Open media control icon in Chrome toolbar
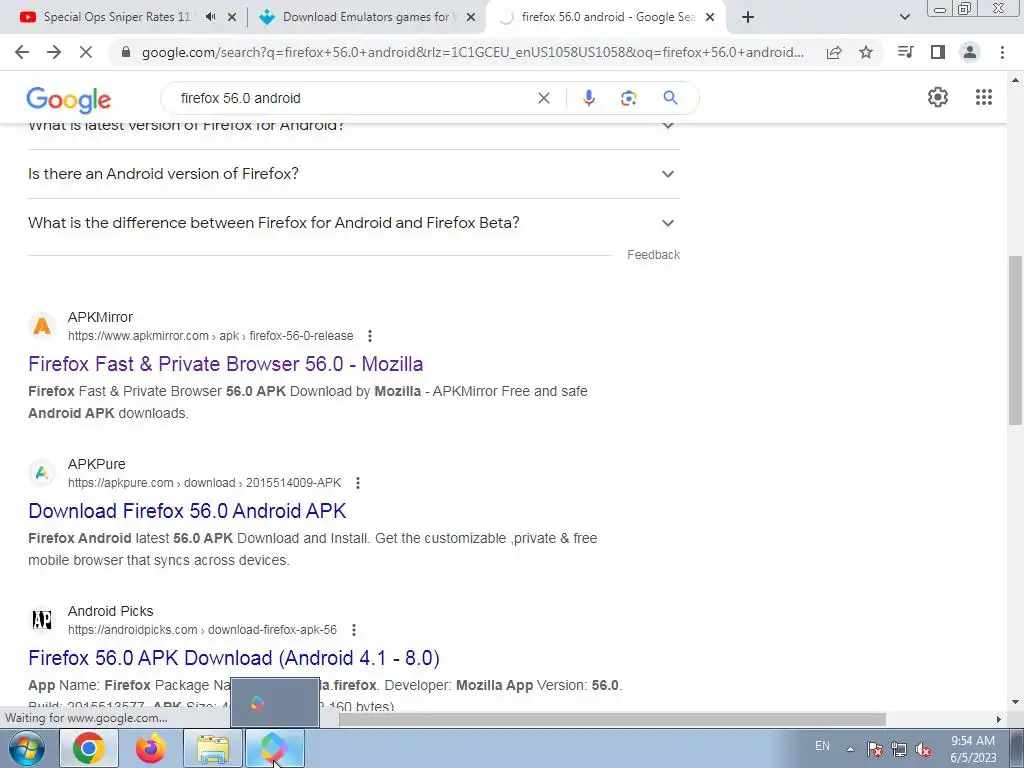The width and height of the screenshot is (1024, 768). 905,52
